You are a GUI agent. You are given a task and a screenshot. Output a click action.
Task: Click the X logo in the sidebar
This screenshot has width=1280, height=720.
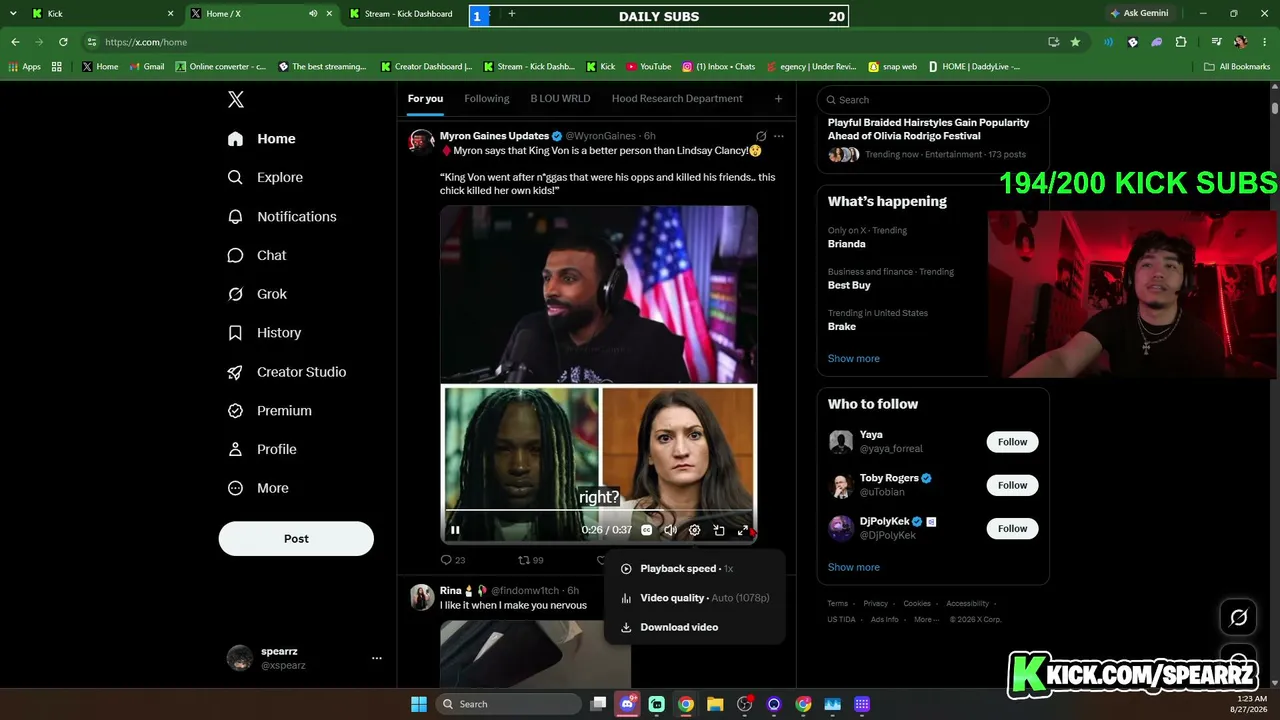pos(236,99)
